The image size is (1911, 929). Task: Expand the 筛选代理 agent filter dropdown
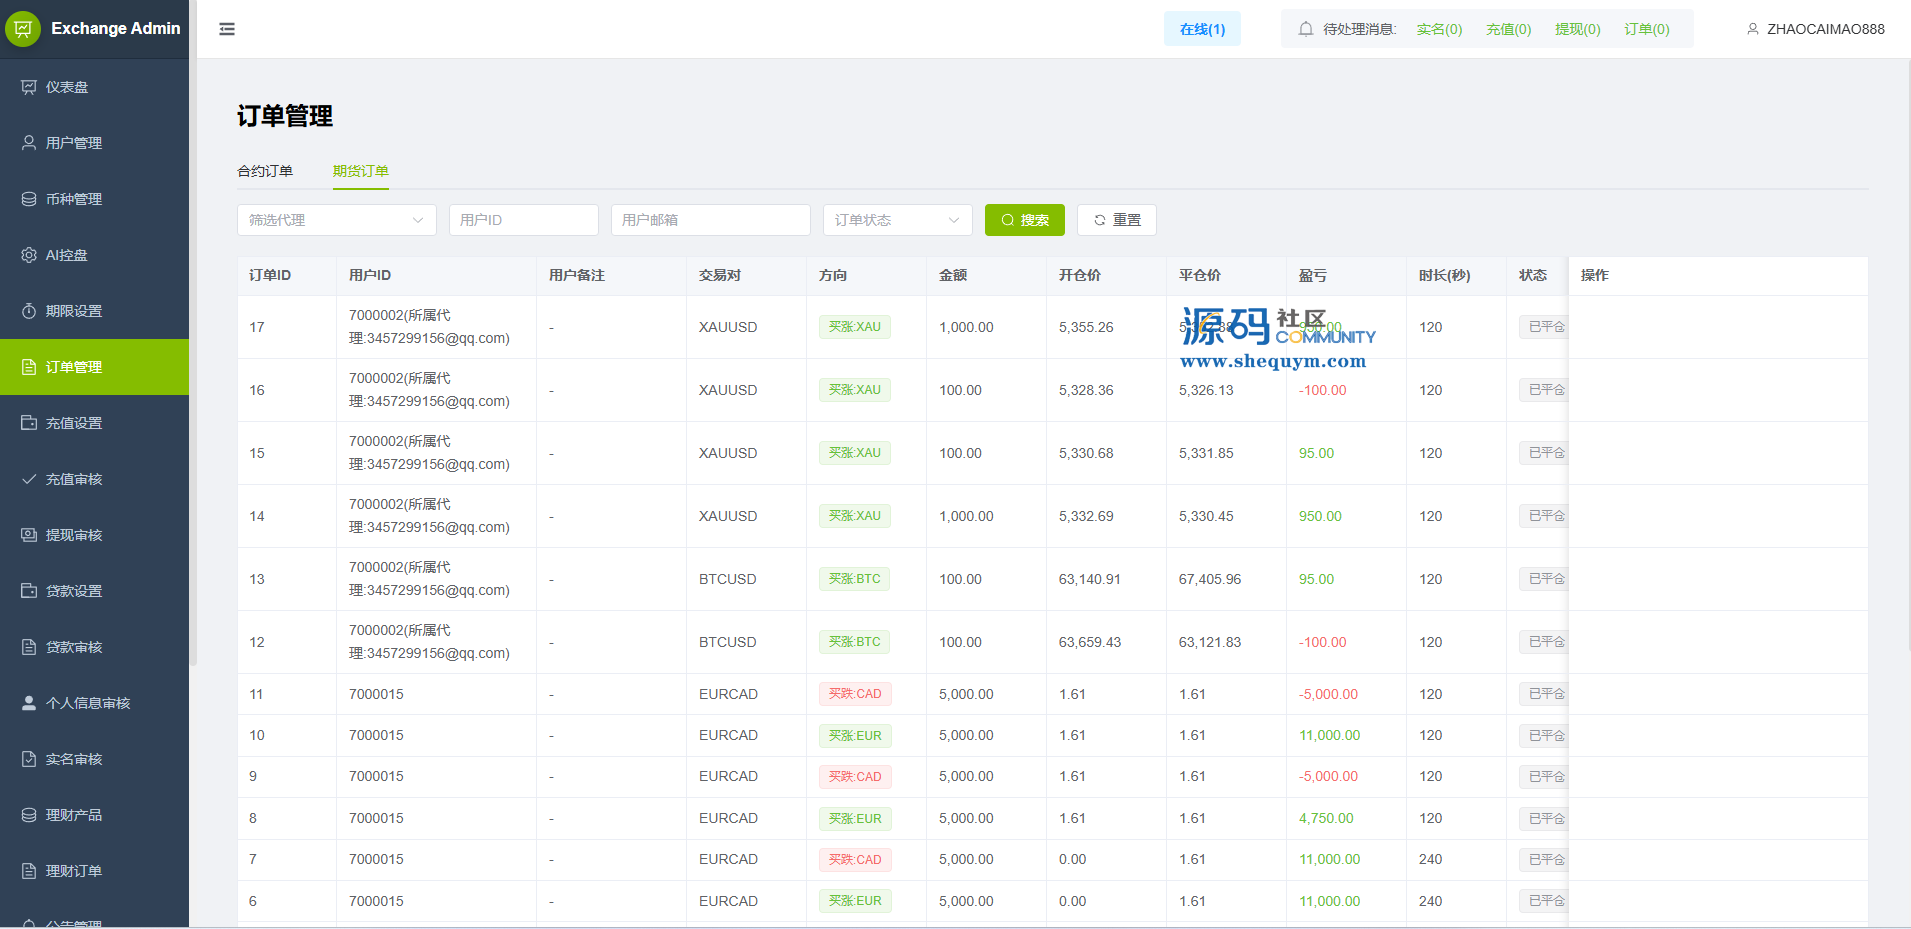pyautogui.click(x=336, y=220)
